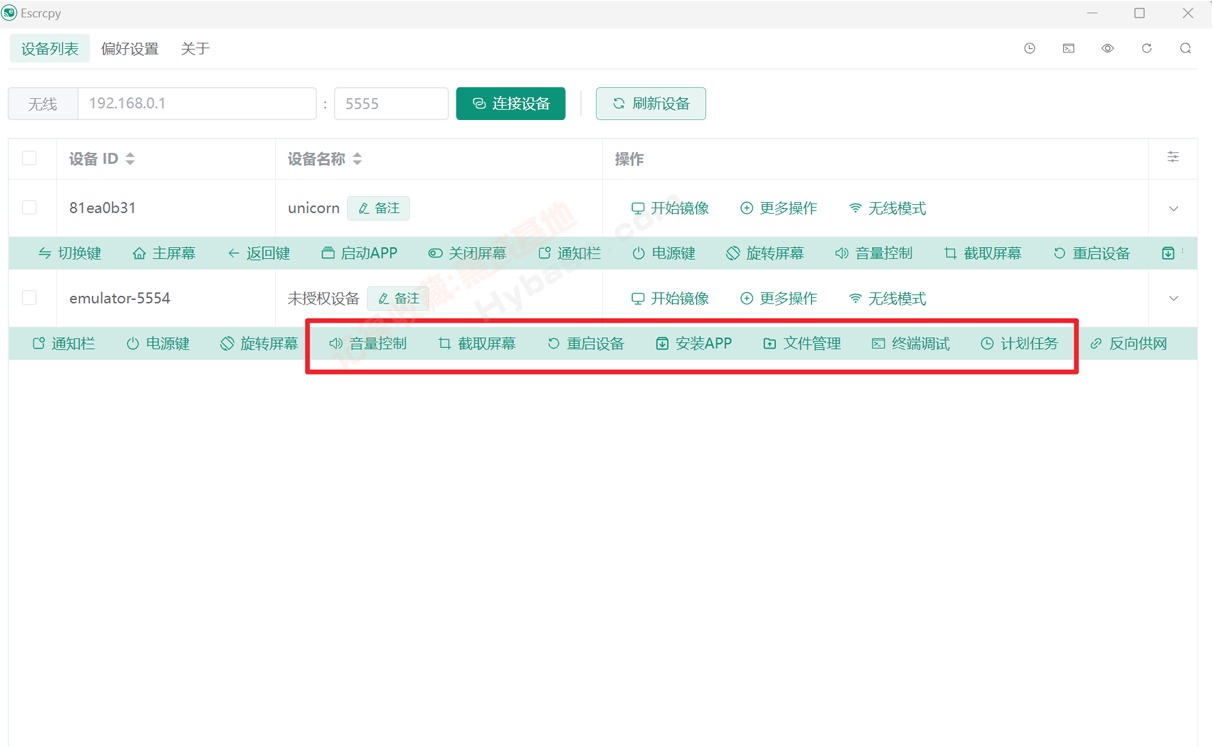Click the clock history icon in top-right toolbar

tap(1029, 48)
